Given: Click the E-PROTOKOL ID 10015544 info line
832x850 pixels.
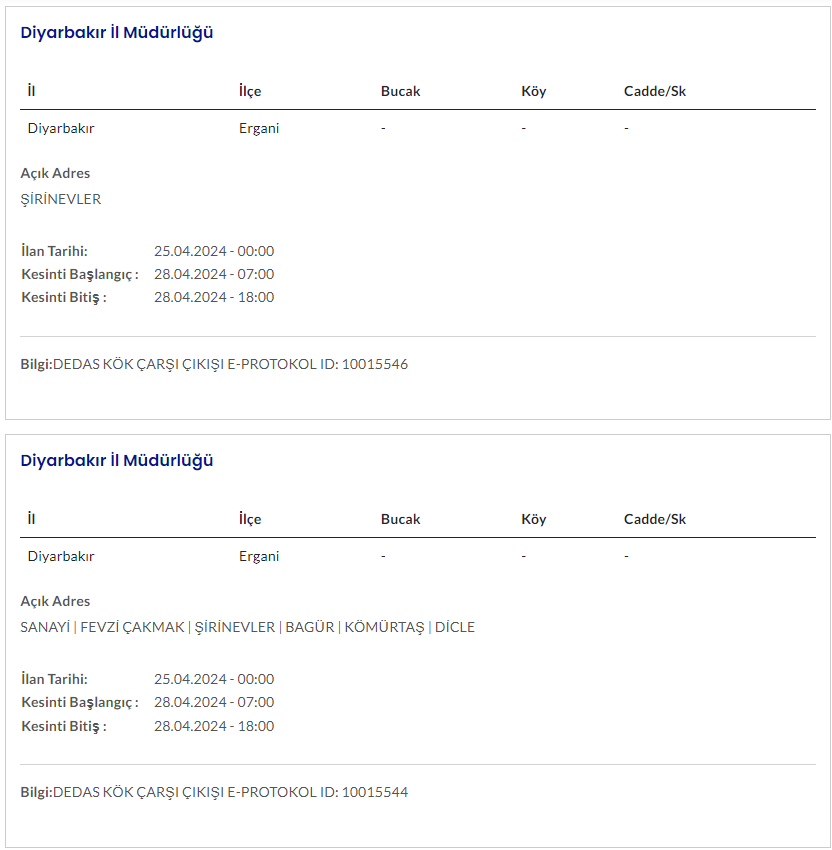Looking at the screenshot, I should (214, 792).
